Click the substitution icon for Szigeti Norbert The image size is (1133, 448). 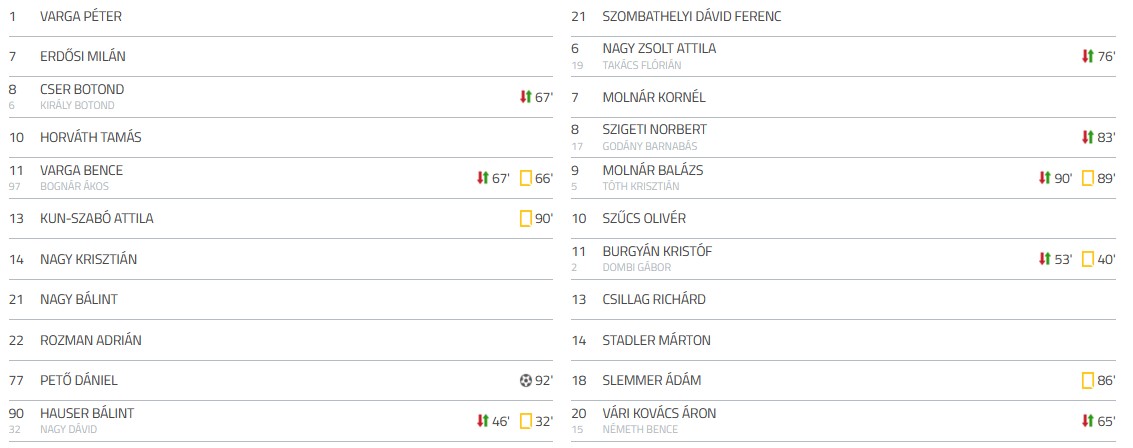click(x=1088, y=137)
